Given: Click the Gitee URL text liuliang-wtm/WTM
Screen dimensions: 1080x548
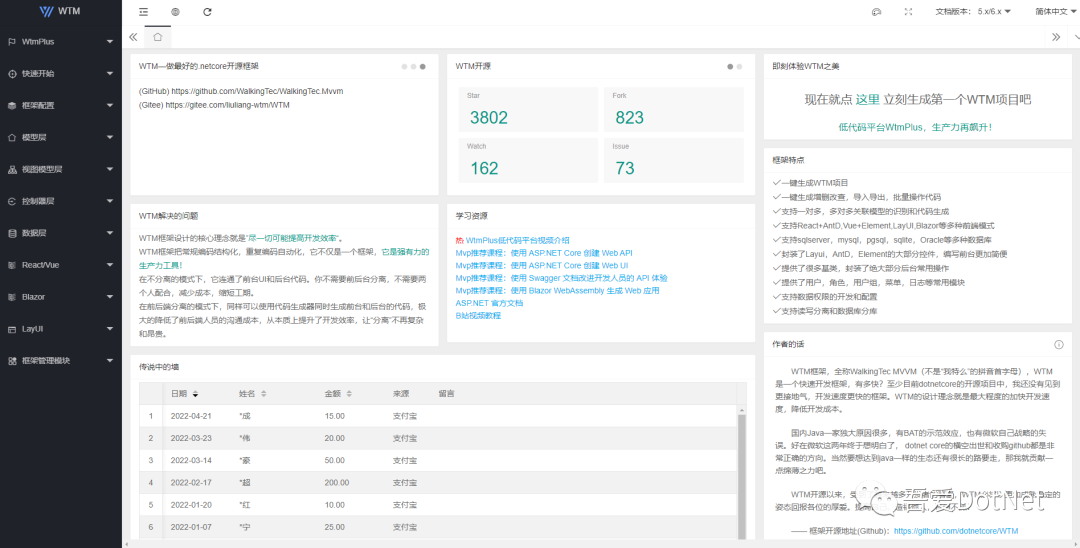Looking at the screenshot, I should pyautogui.click(x=227, y=105).
